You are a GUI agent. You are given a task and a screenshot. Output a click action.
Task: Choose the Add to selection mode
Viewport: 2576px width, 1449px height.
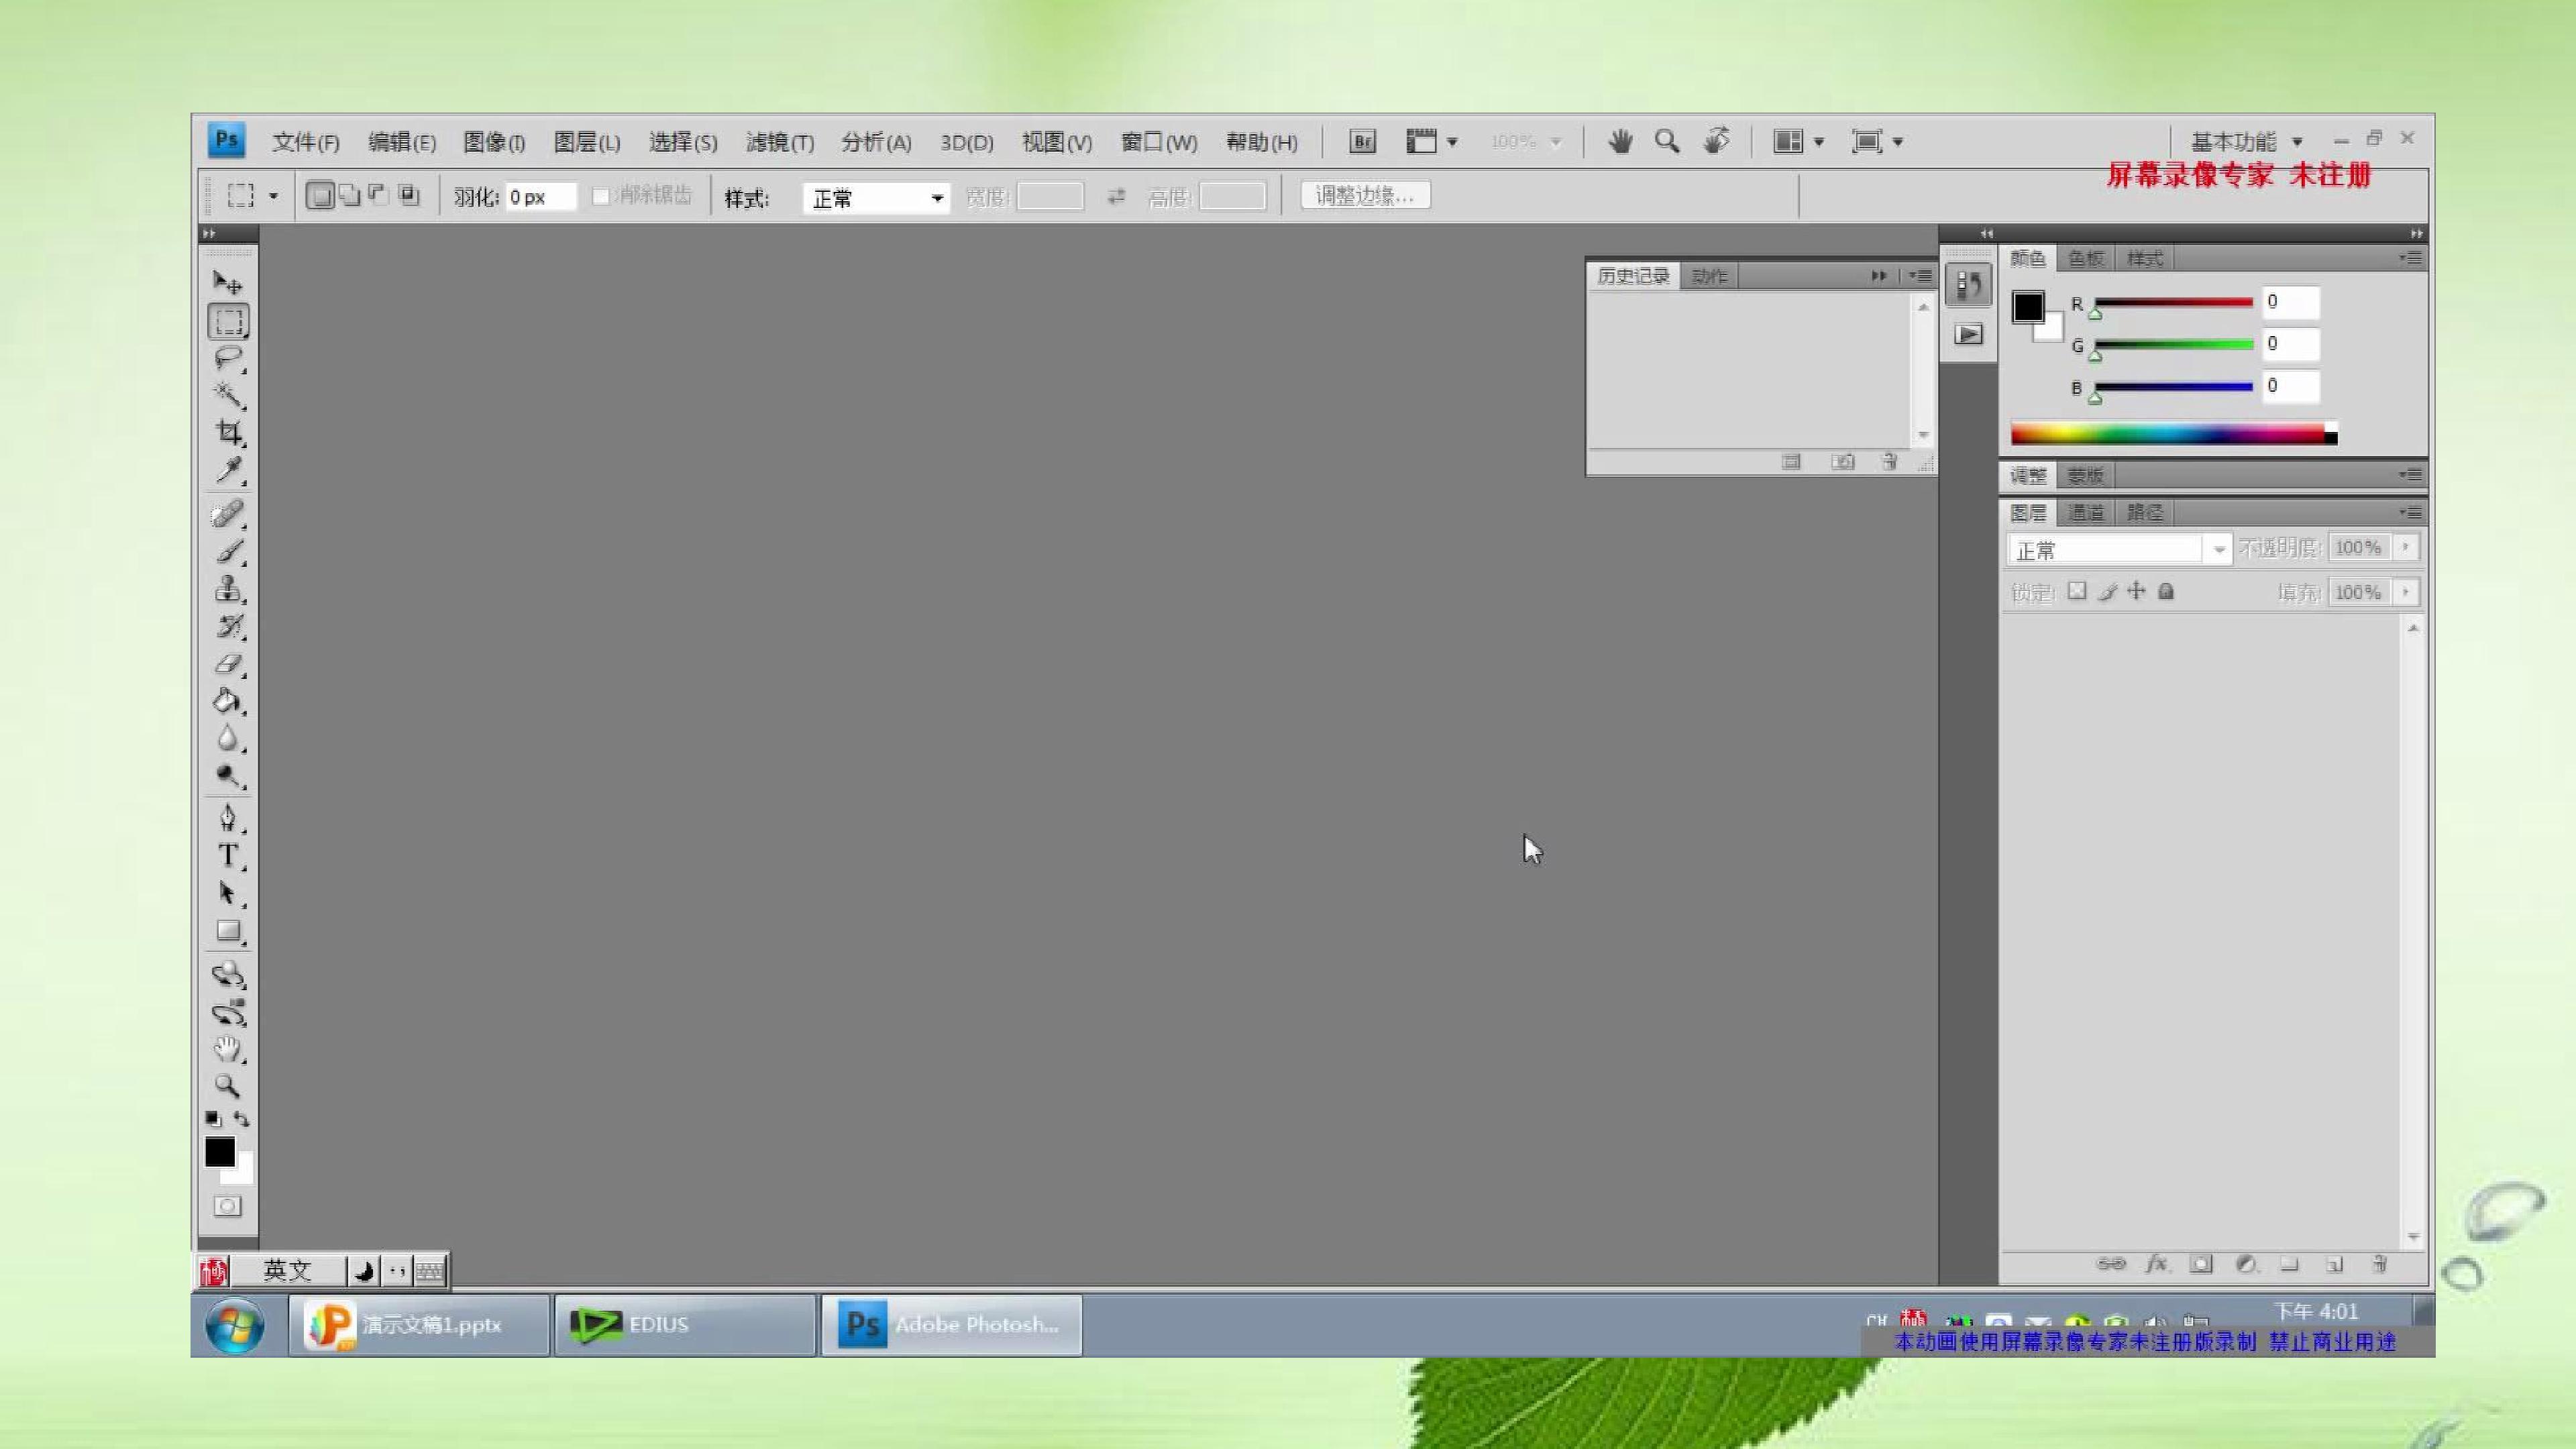pos(349,196)
